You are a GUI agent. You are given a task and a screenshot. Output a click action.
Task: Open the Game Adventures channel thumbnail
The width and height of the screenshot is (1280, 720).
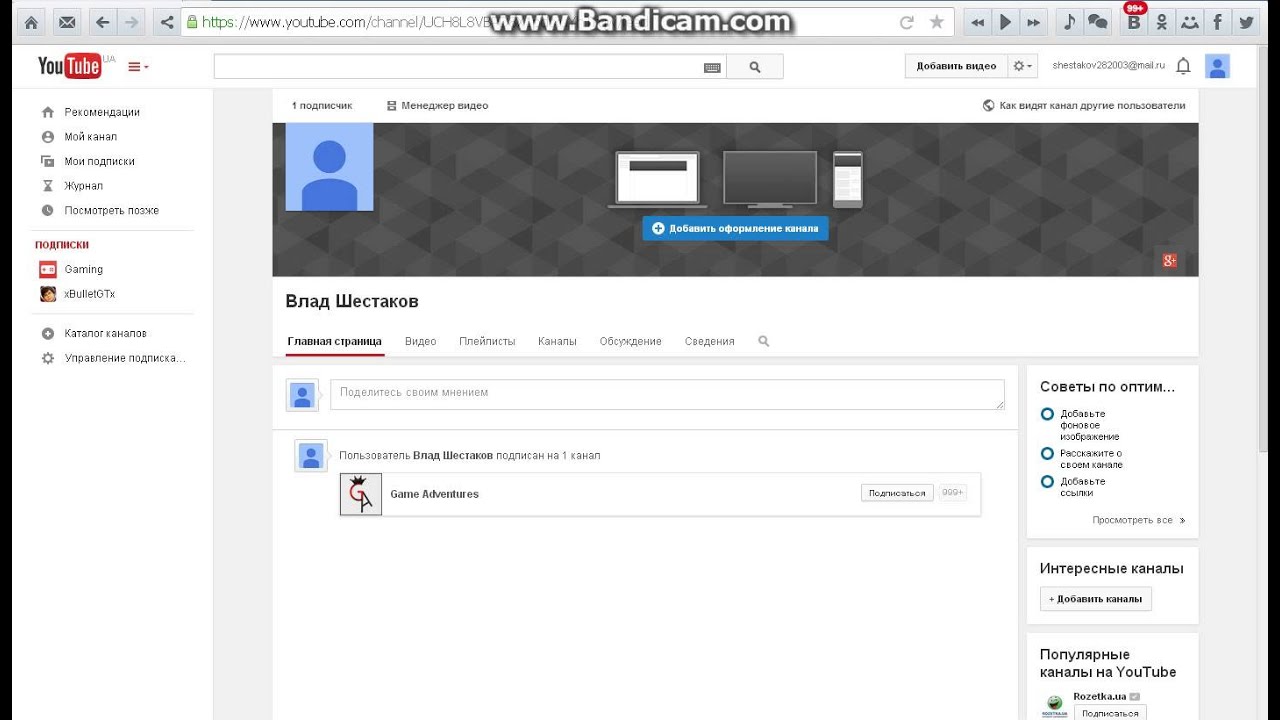[361, 494]
